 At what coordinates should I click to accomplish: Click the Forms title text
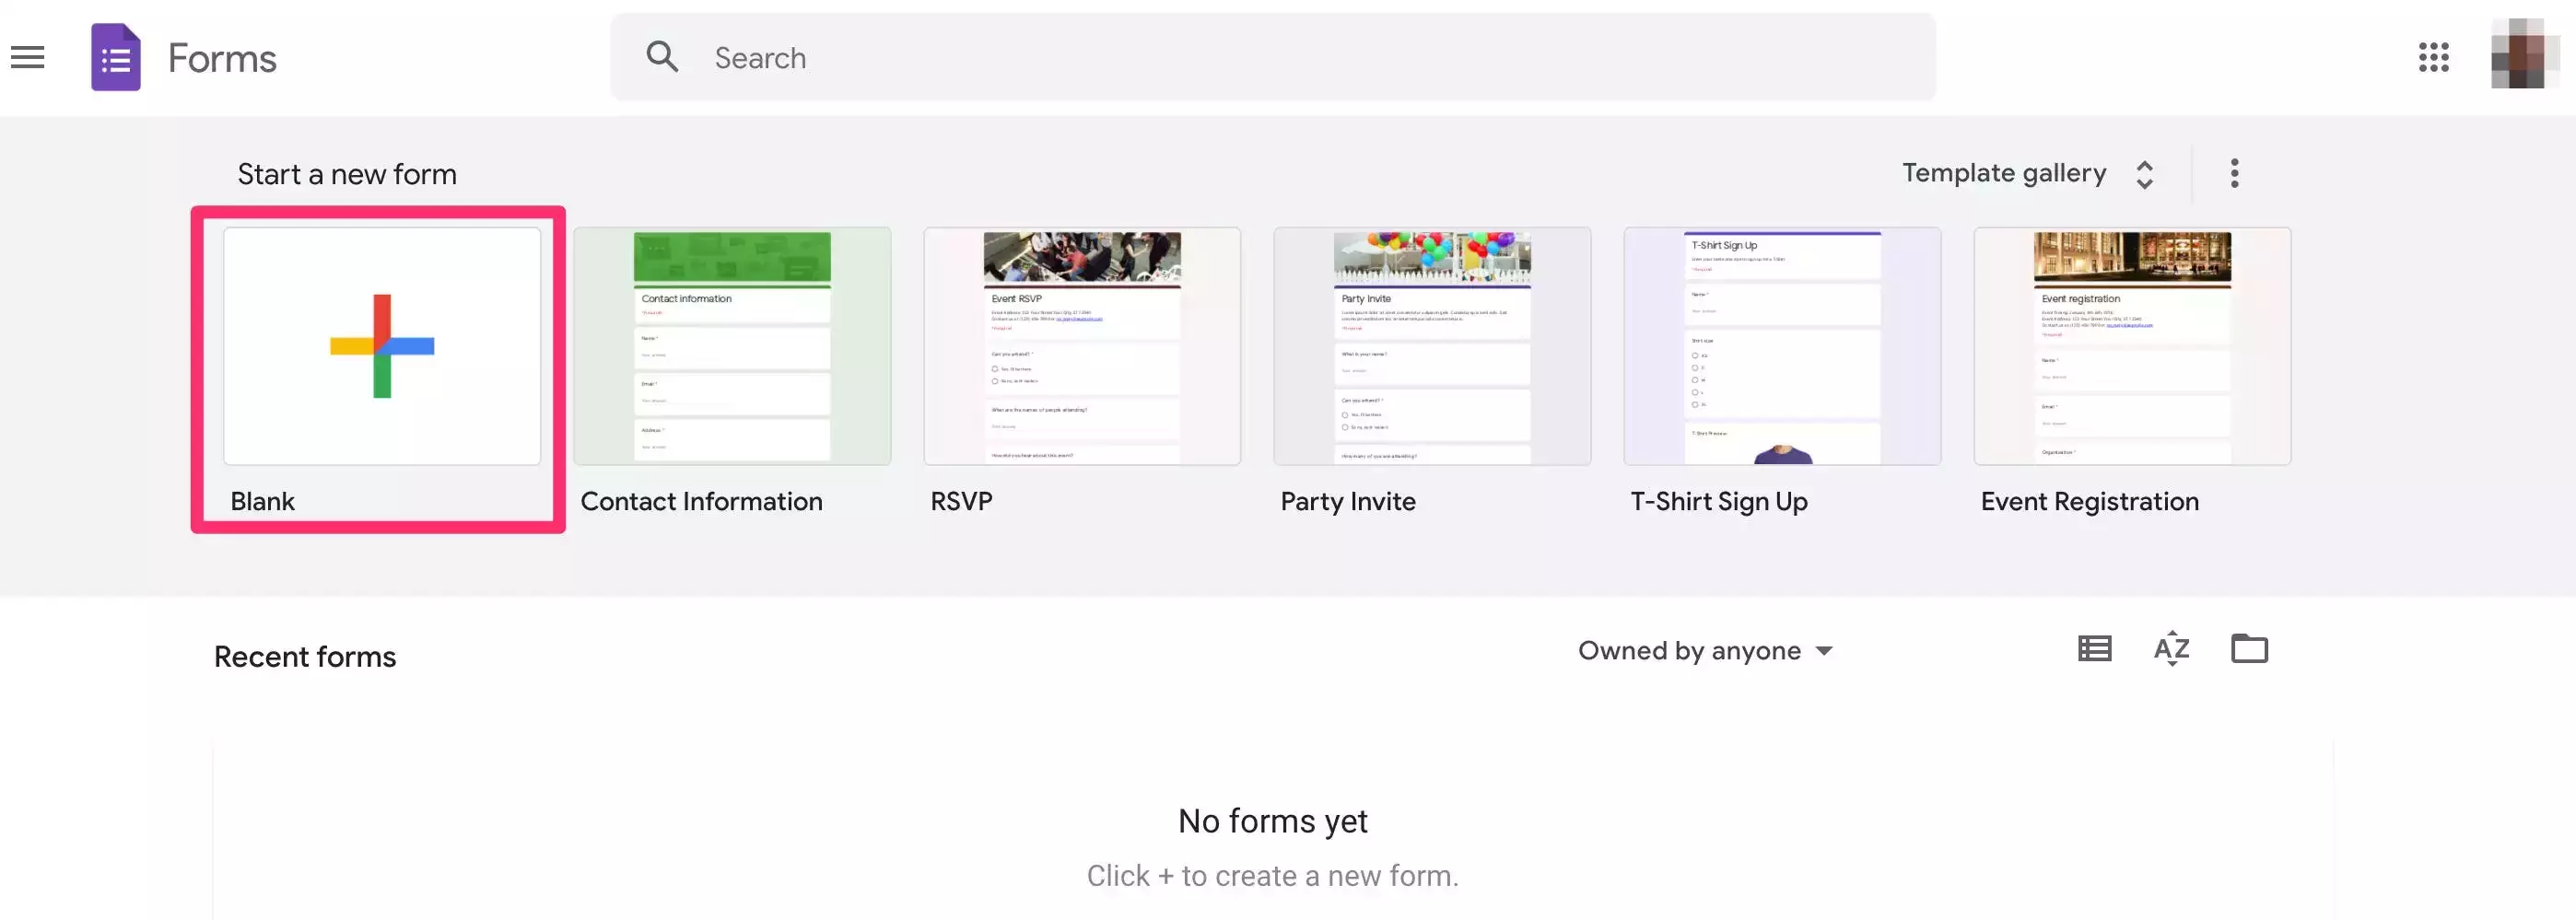click(222, 58)
